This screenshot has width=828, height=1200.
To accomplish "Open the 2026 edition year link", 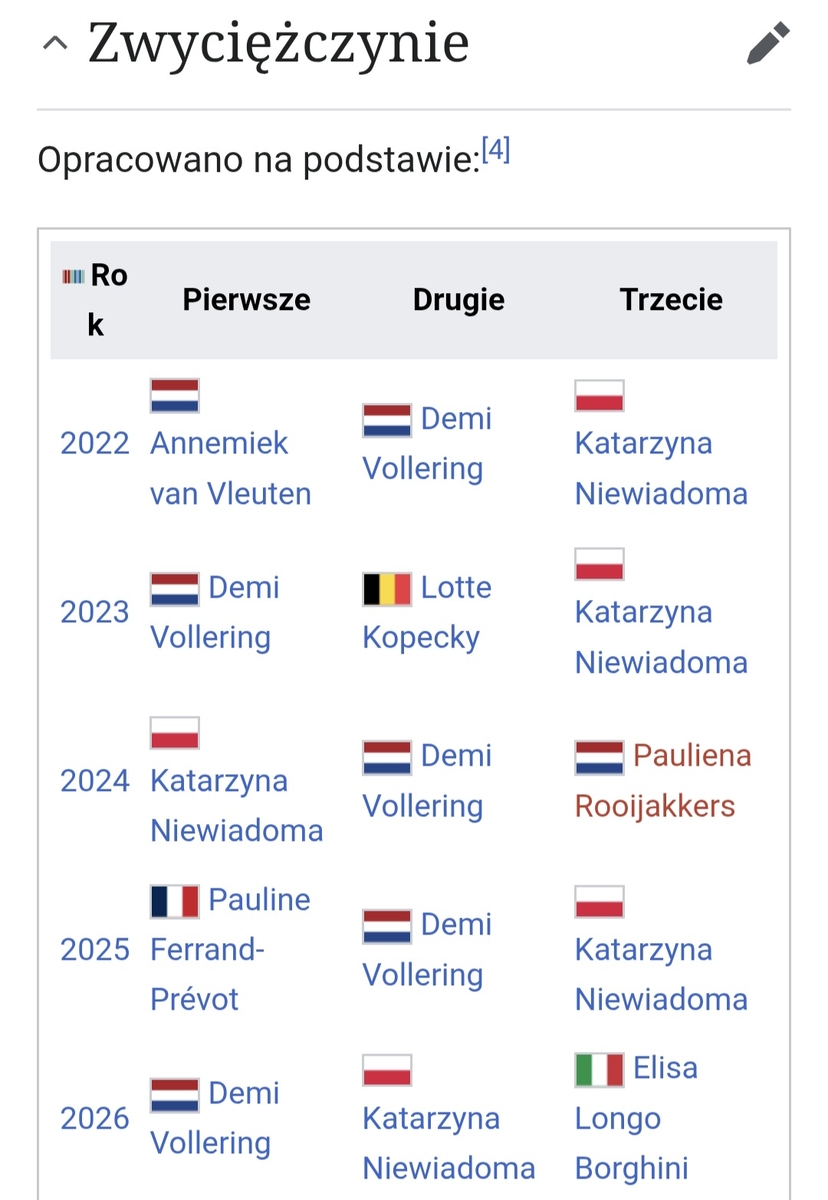I will click(95, 1118).
